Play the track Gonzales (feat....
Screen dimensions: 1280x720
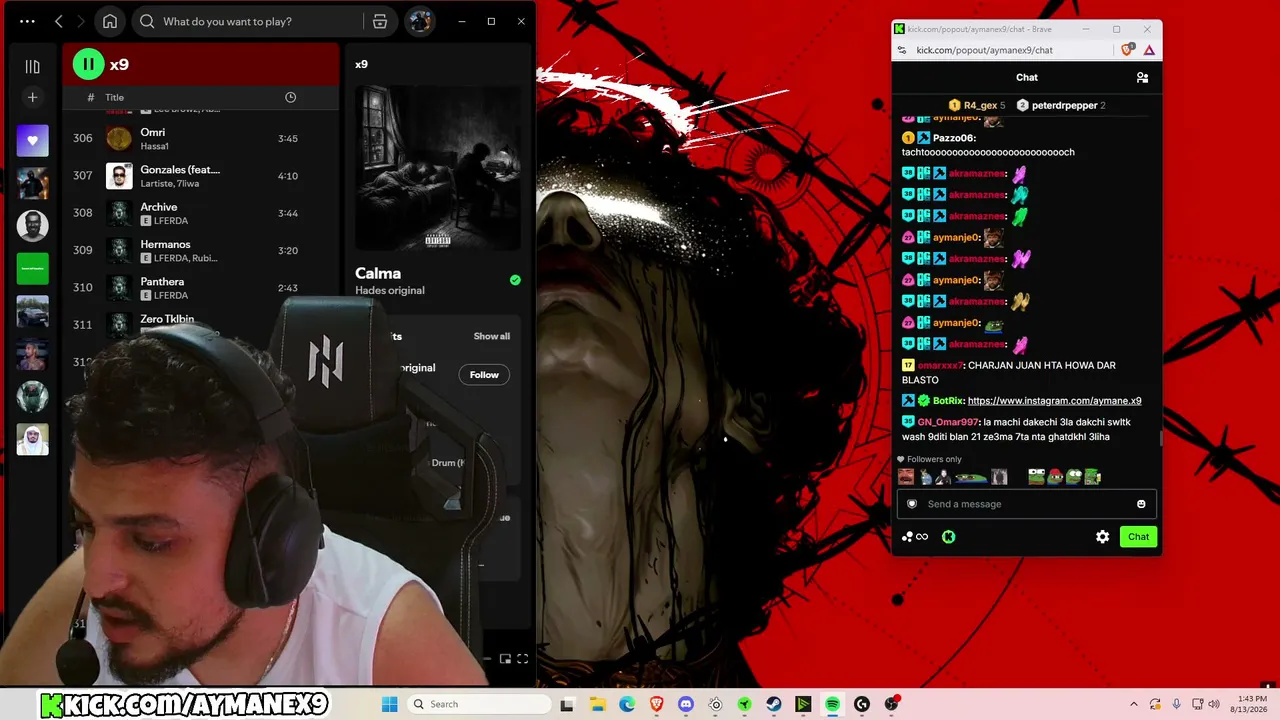pos(180,169)
